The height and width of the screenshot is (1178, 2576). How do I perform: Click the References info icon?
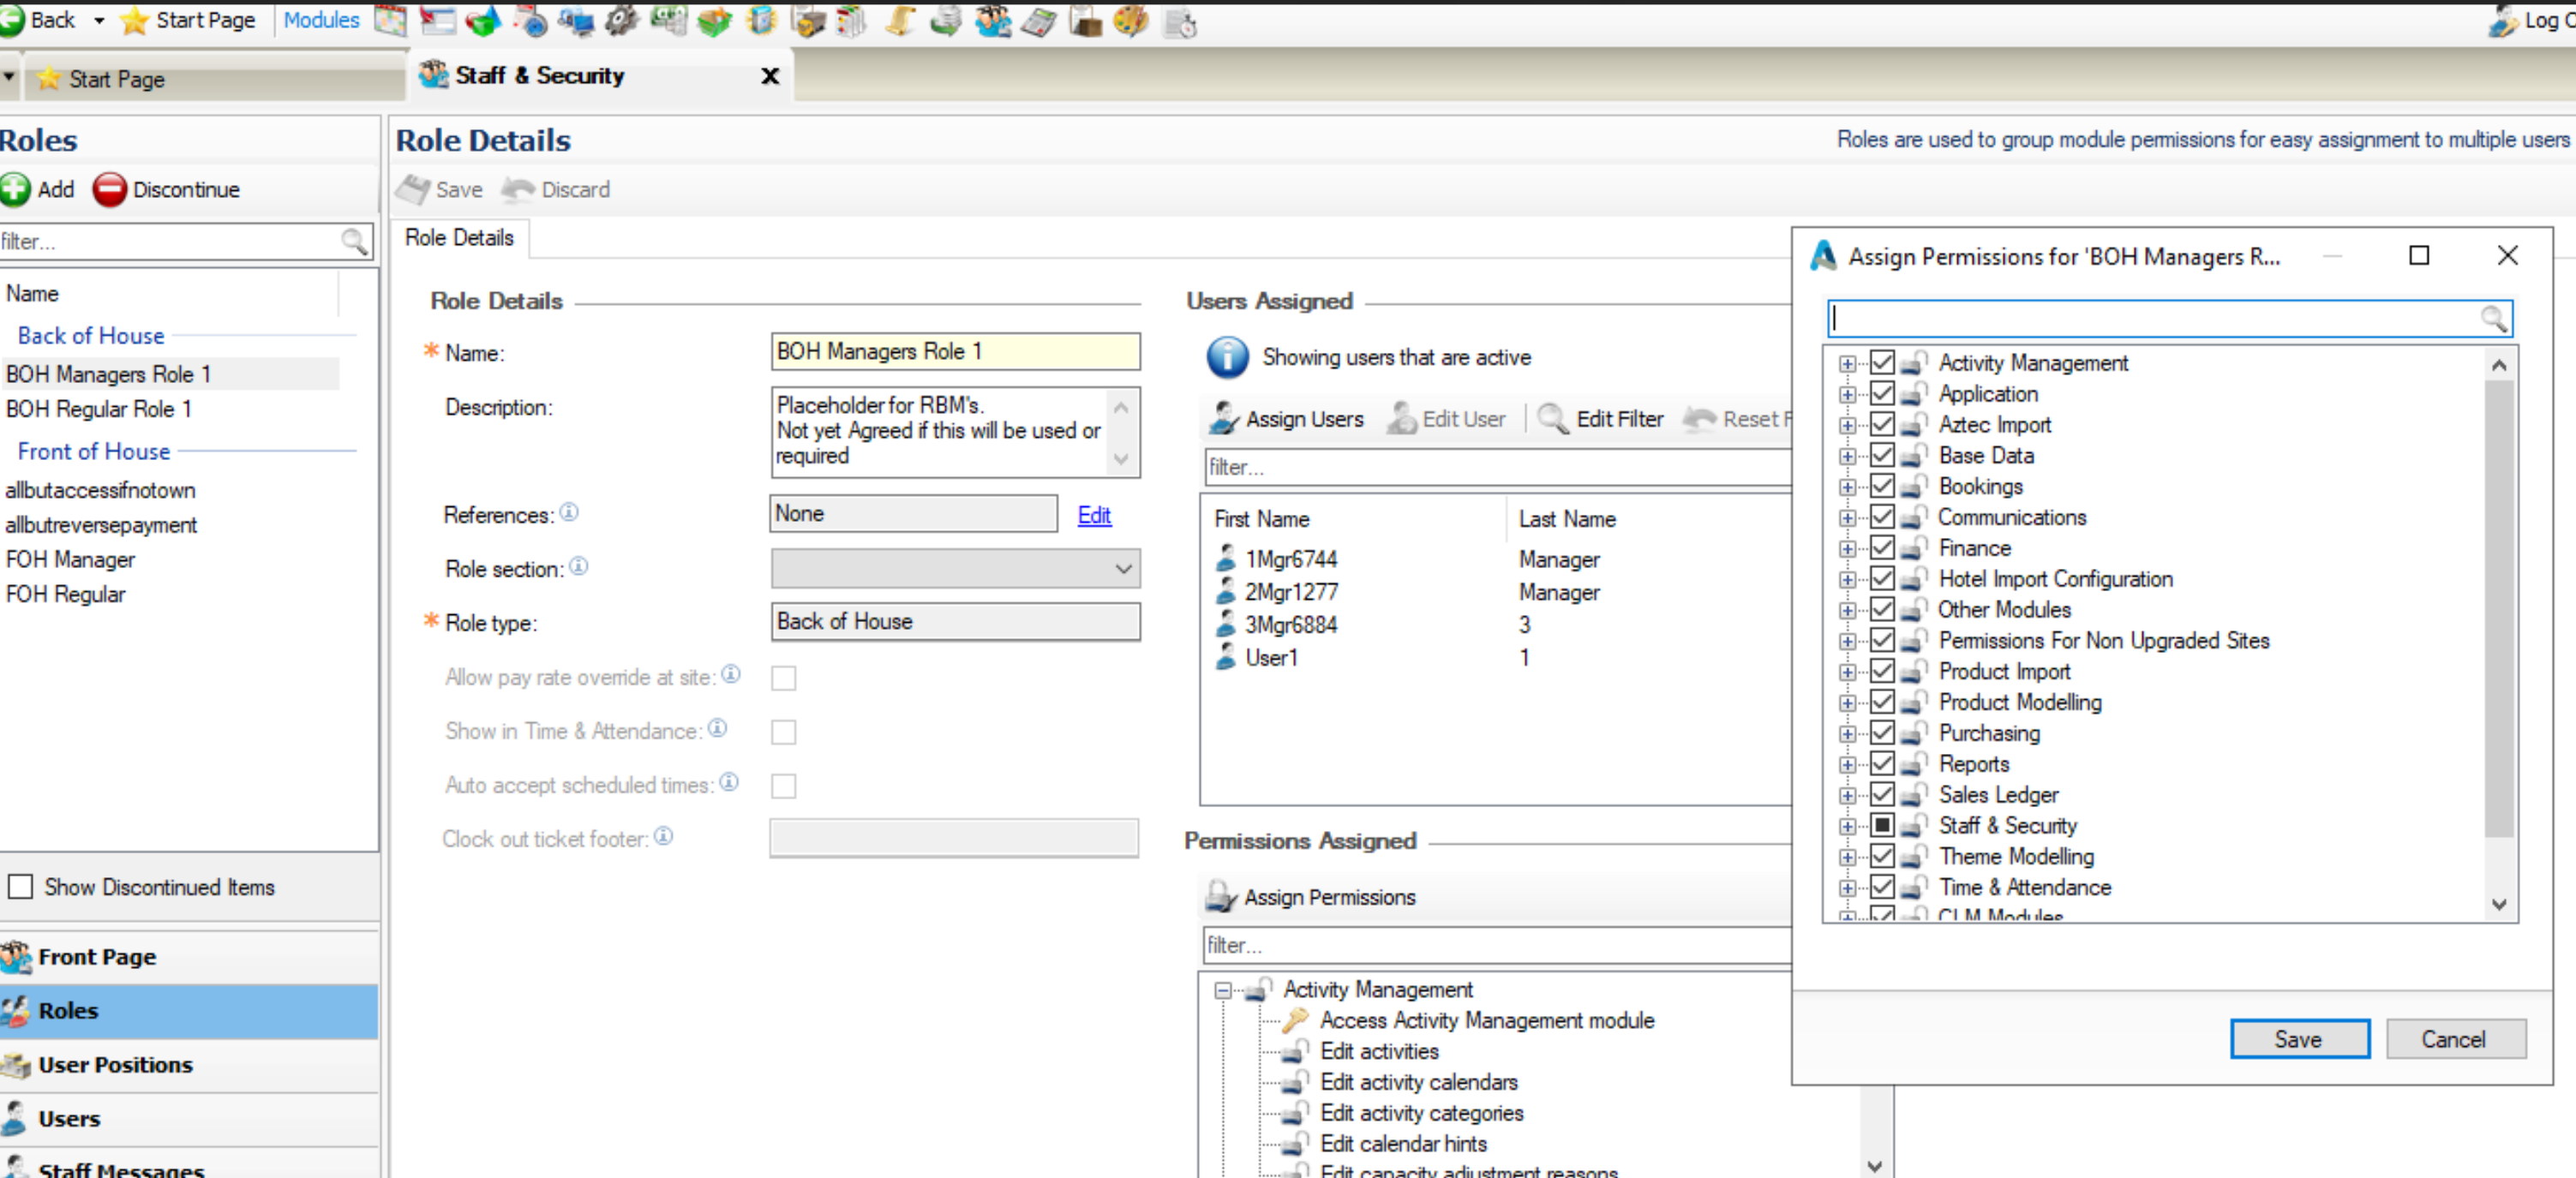(569, 512)
